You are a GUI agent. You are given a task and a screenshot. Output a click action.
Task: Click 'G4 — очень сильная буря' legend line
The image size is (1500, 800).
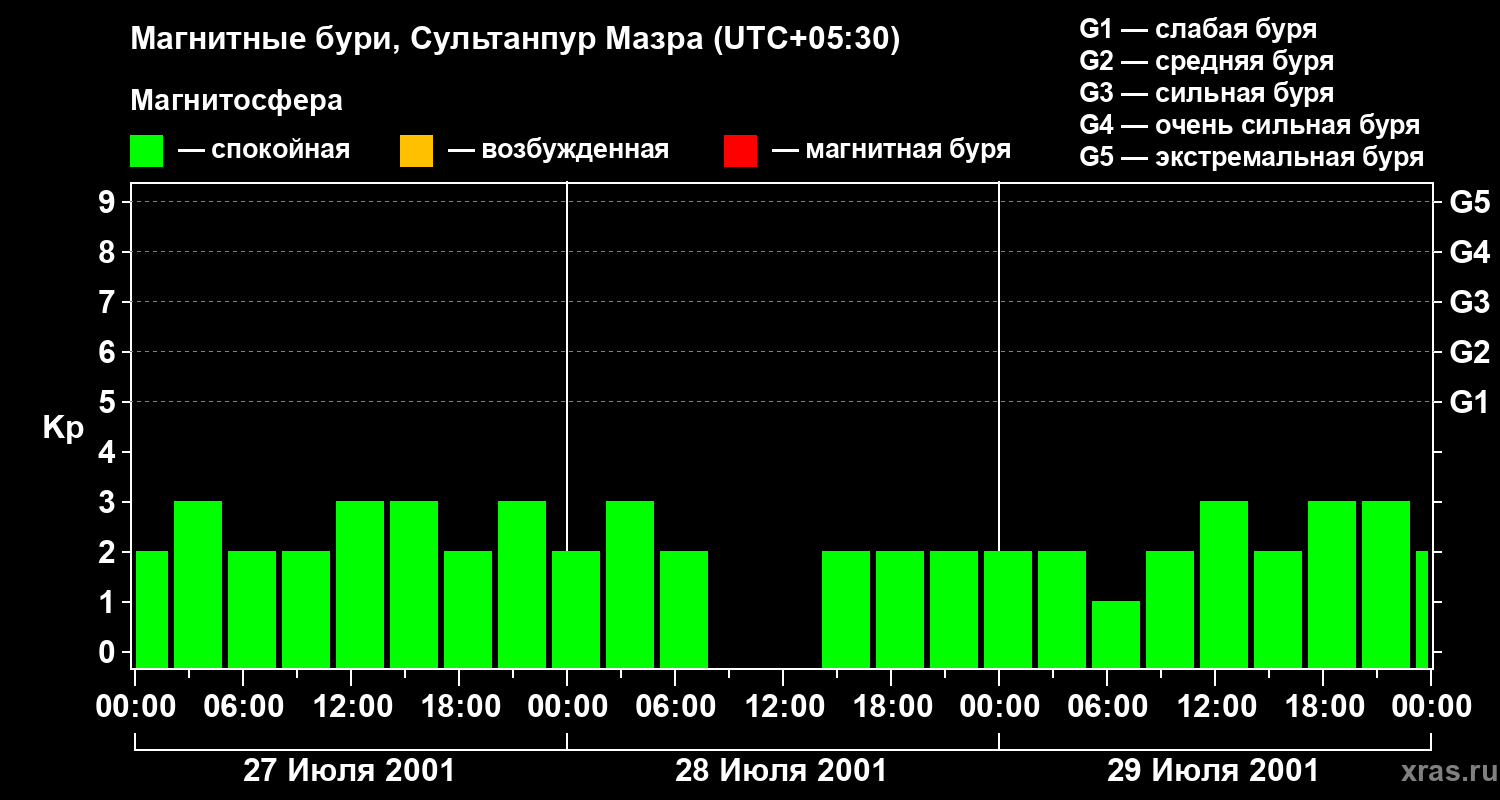(1250, 125)
